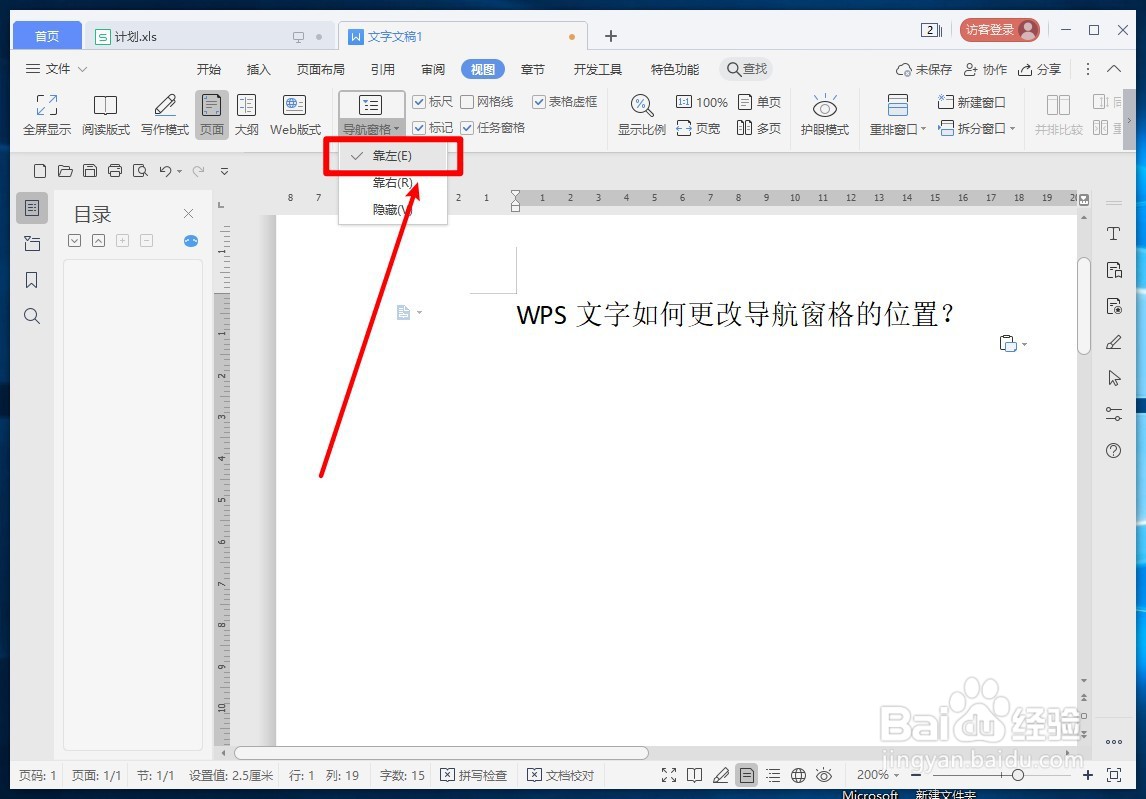
Task: Open new window (新建窗口)
Action: click(x=972, y=102)
